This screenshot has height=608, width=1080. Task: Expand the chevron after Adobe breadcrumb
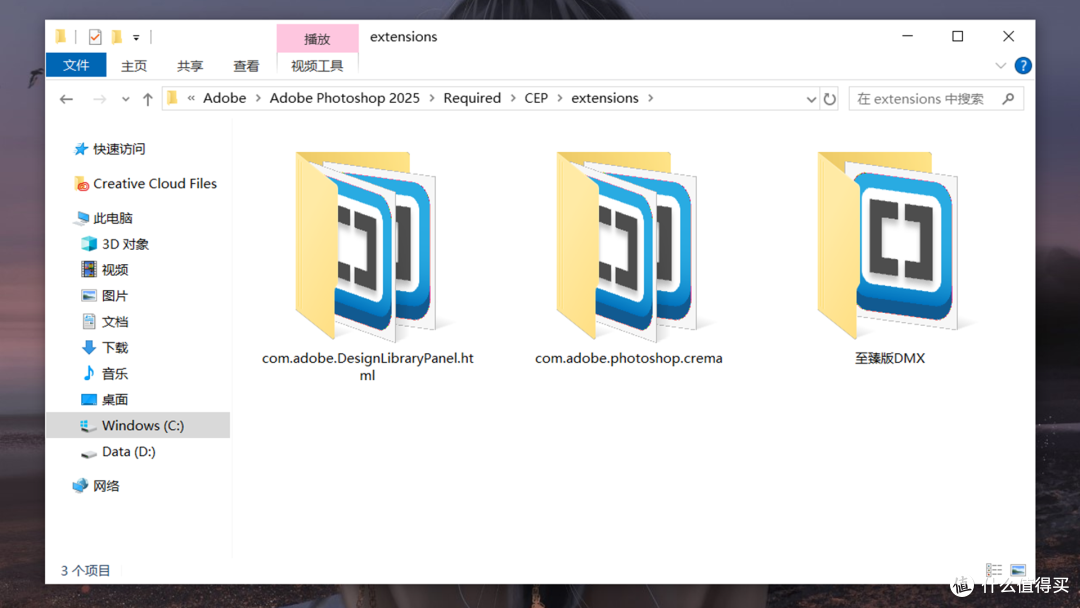[258, 98]
